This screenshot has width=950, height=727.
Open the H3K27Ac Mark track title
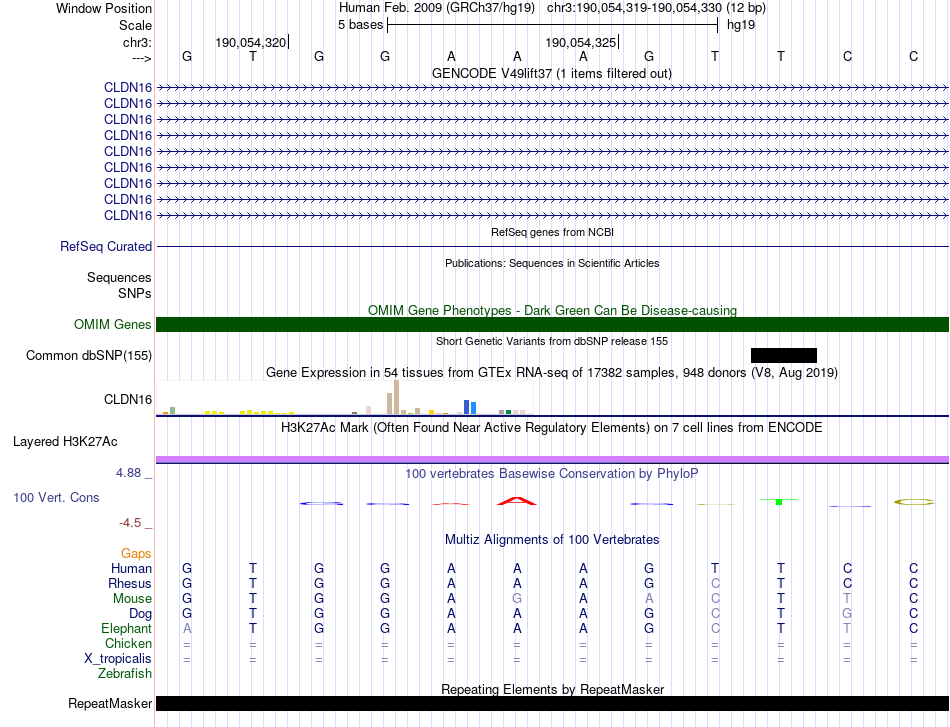[x=552, y=428]
